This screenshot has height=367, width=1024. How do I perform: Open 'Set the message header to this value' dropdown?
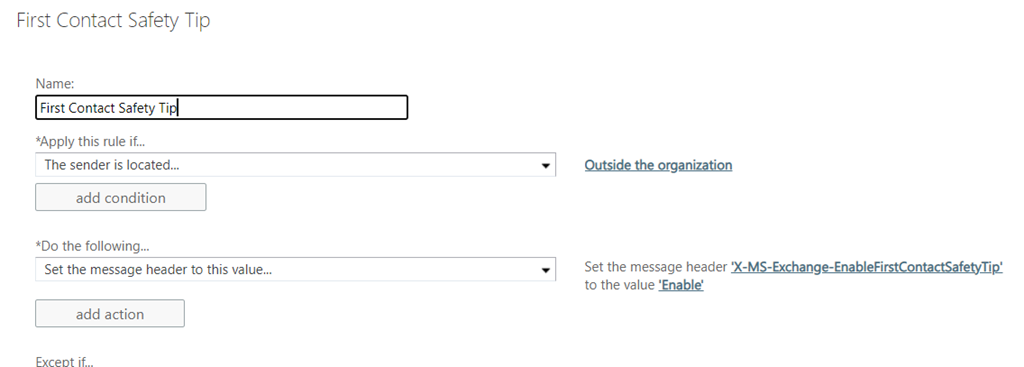pyautogui.click(x=295, y=269)
